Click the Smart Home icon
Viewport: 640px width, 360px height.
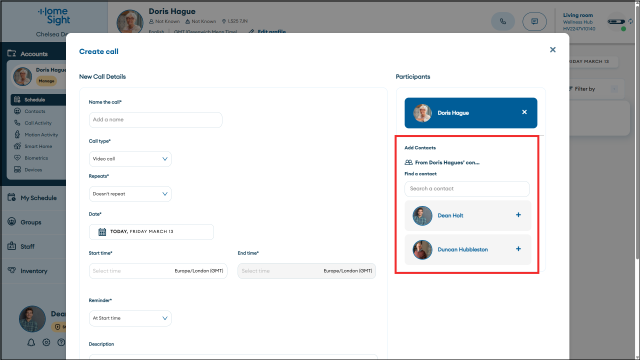[17, 146]
